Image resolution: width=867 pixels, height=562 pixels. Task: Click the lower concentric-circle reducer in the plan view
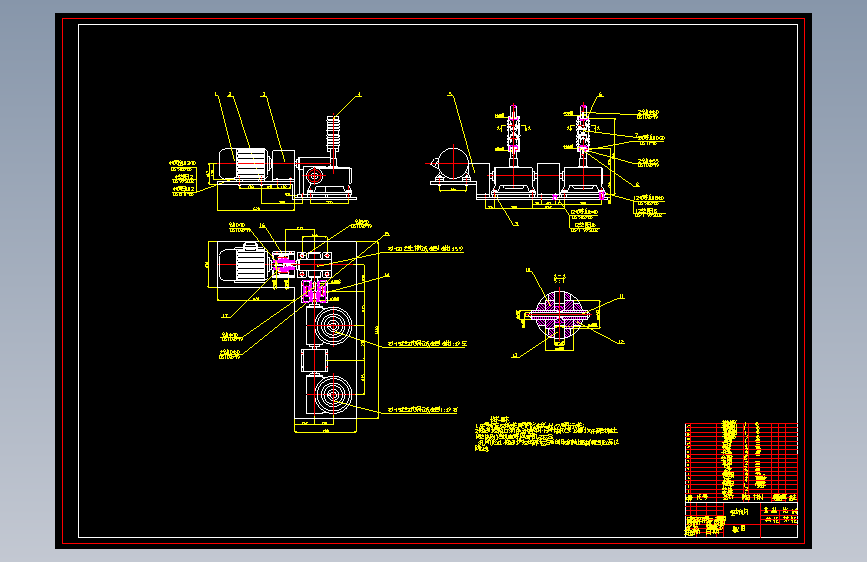pyautogui.click(x=333, y=394)
